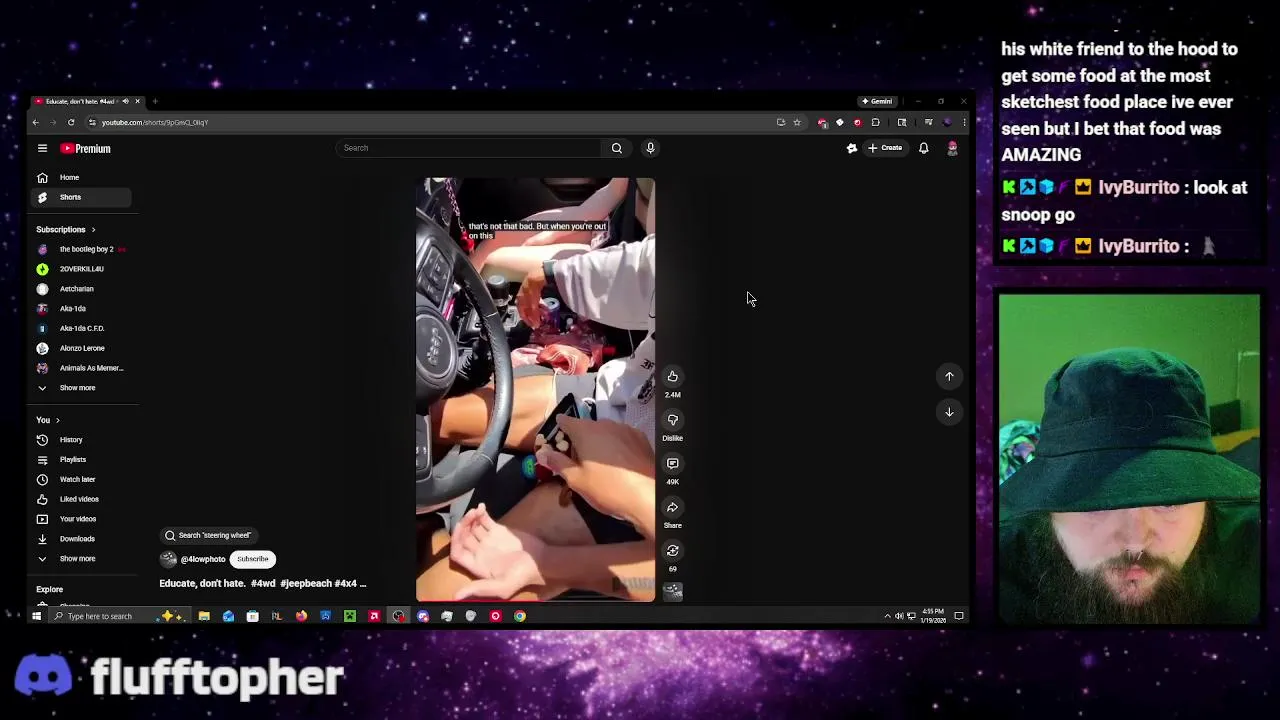Image resolution: width=1280 pixels, height=720 pixels.
Task: Reload the browser page
Action: pos(71,122)
